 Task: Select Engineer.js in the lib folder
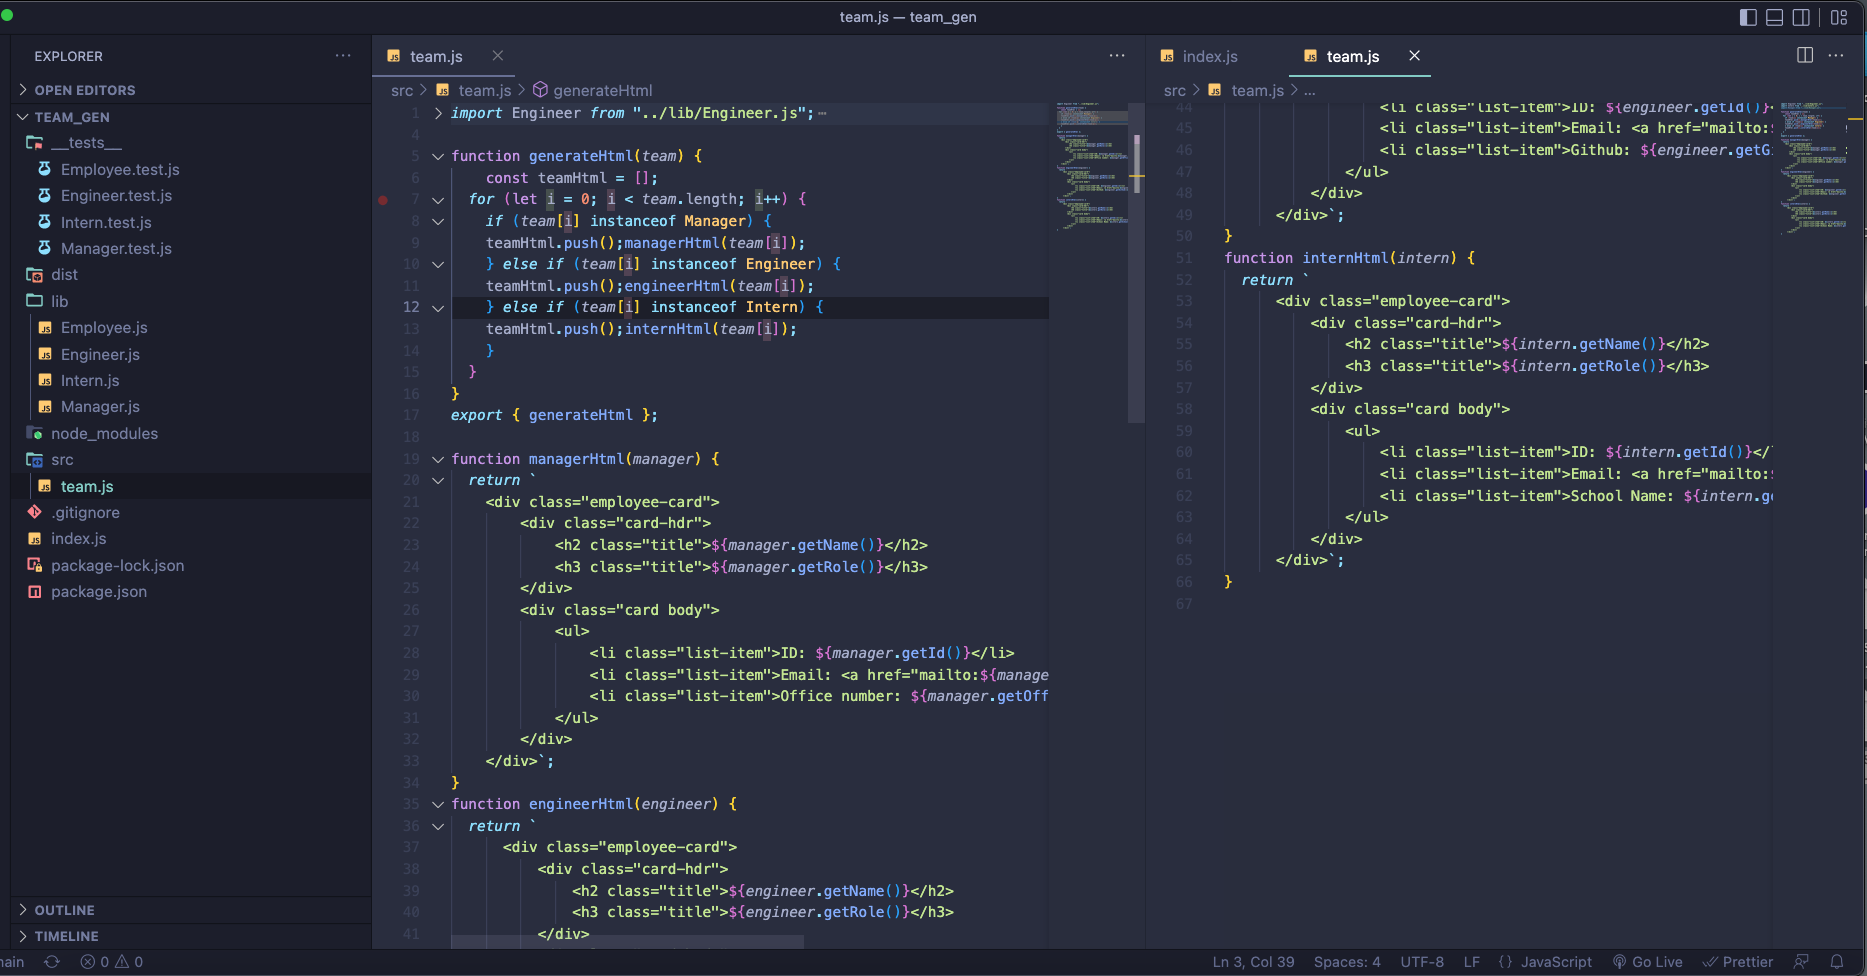click(x=100, y=354)
